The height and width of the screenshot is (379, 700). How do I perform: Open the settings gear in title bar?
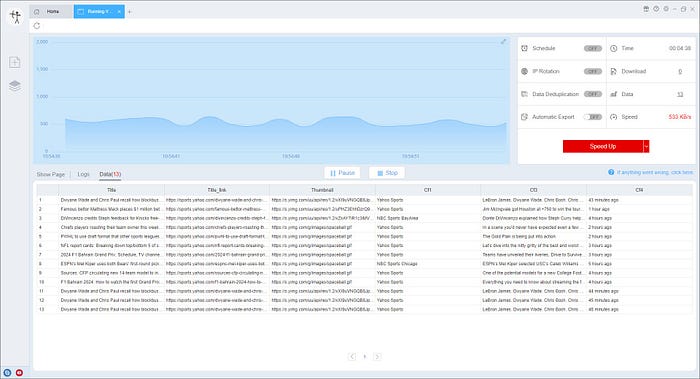666,9
